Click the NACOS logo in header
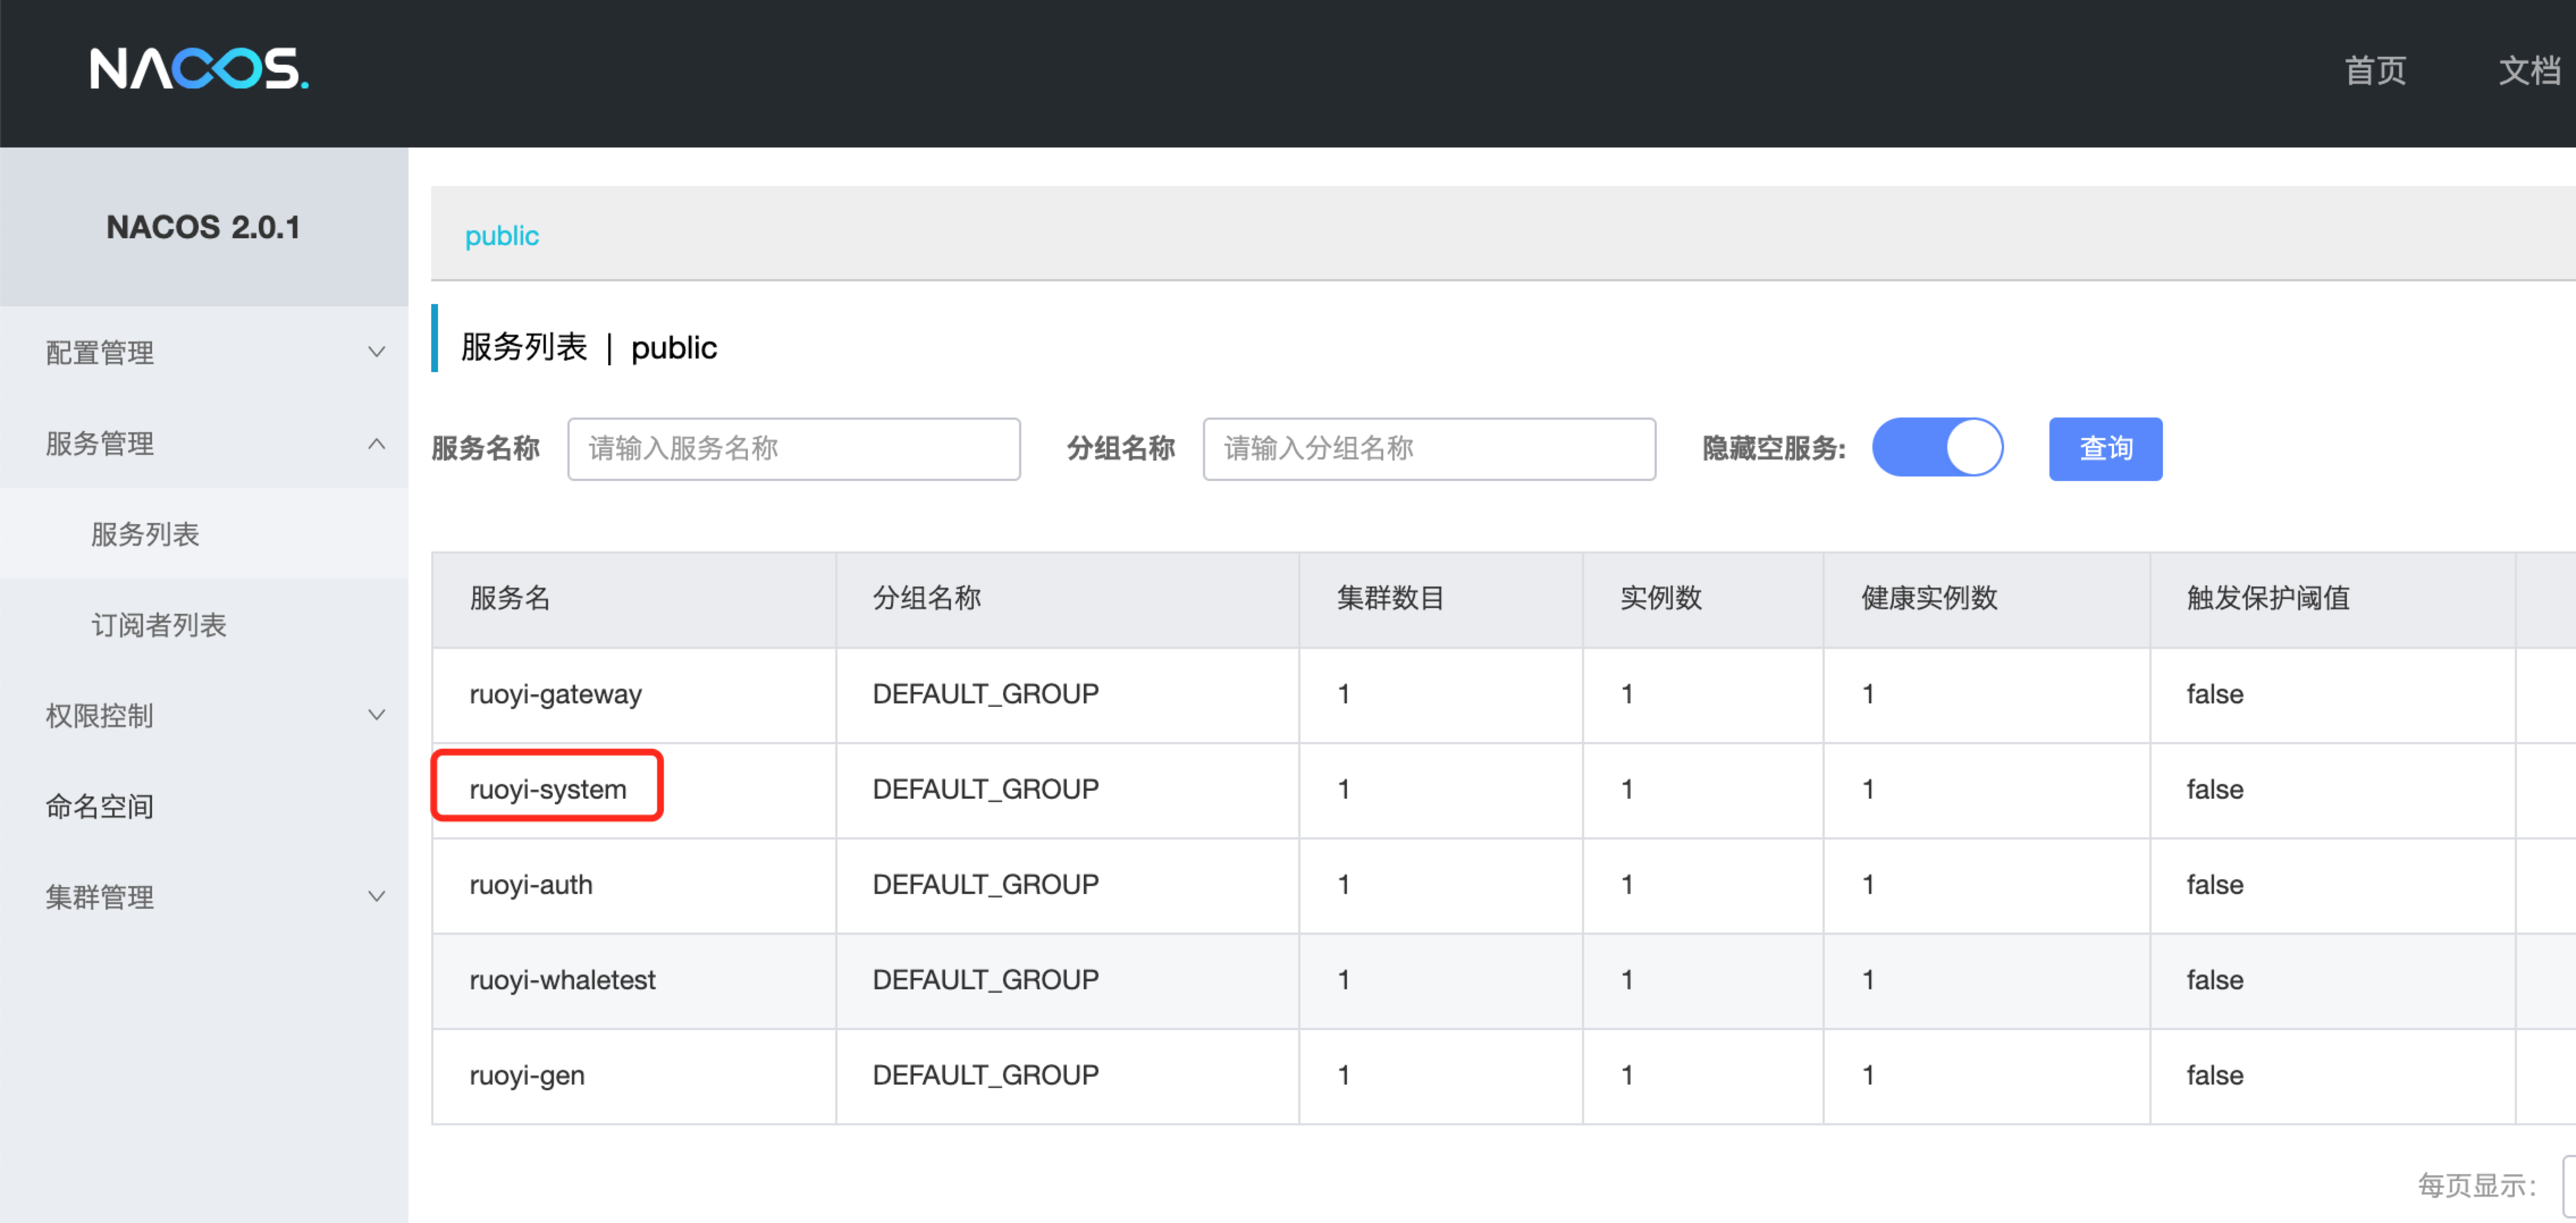The height and width of the screenshot is (1223, 2576). 199,69
